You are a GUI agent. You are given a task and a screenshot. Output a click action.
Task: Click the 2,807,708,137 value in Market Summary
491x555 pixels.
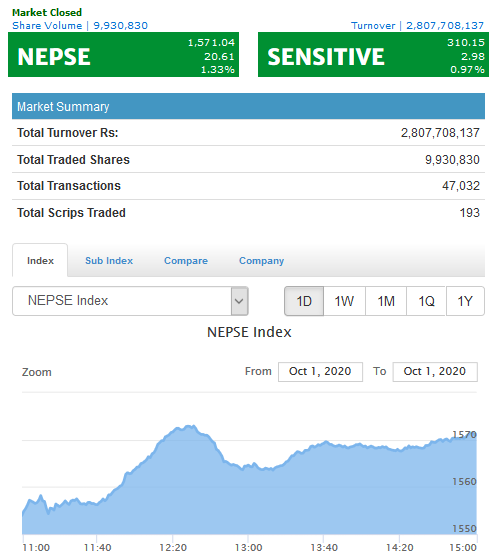(440, 133)
